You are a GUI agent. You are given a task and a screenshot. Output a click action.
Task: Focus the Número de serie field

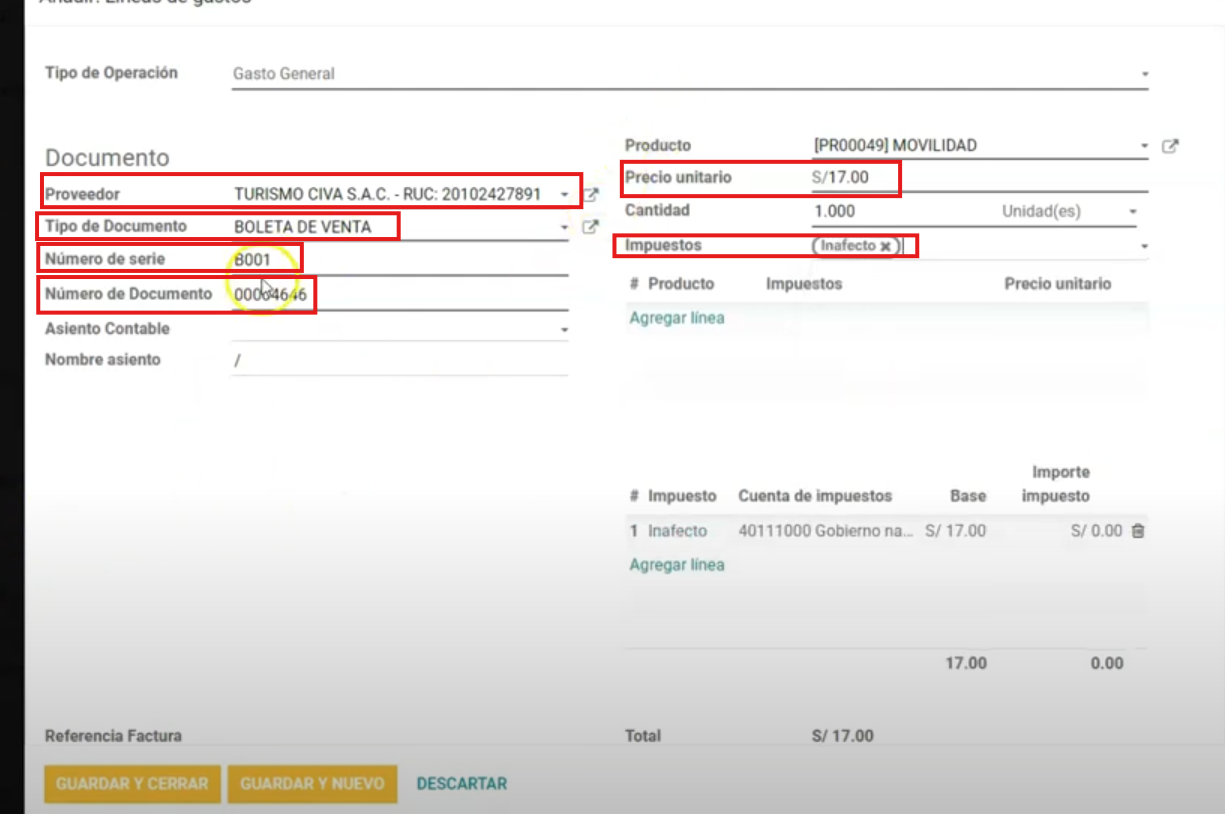pyautogui.click(x=400, y=260)
